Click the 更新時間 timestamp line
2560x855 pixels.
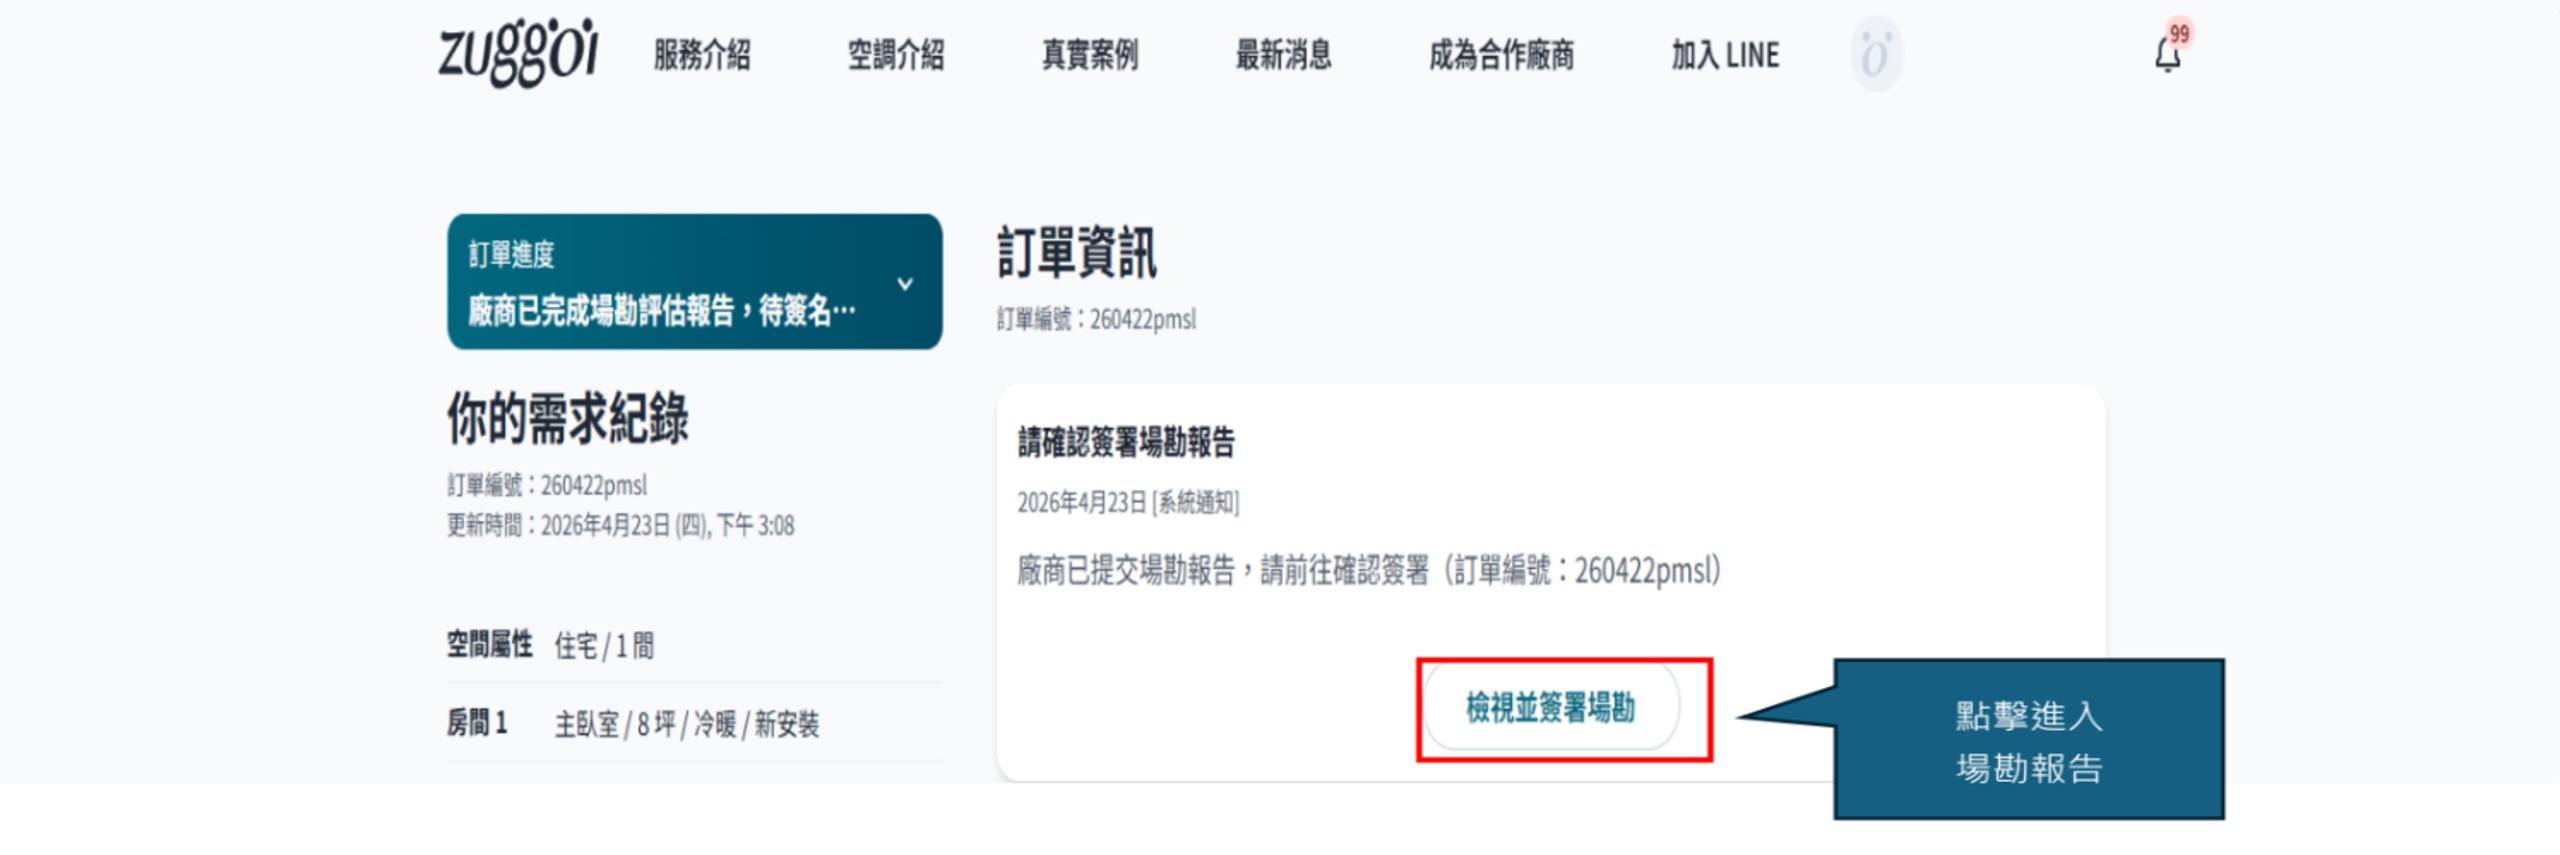[620, 526]
